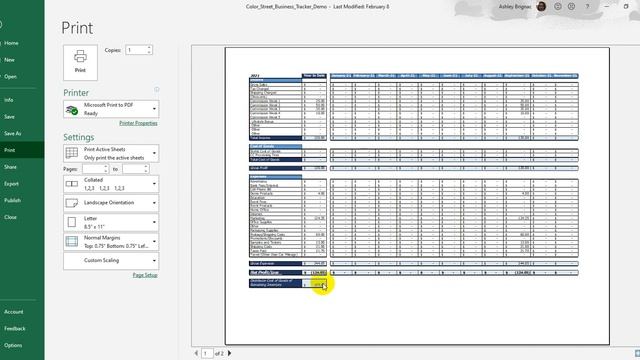Image resolution: width=640 pixels, height=360 pixels.
Task: Click the Pages to input field
Action: tap(133, 169)
